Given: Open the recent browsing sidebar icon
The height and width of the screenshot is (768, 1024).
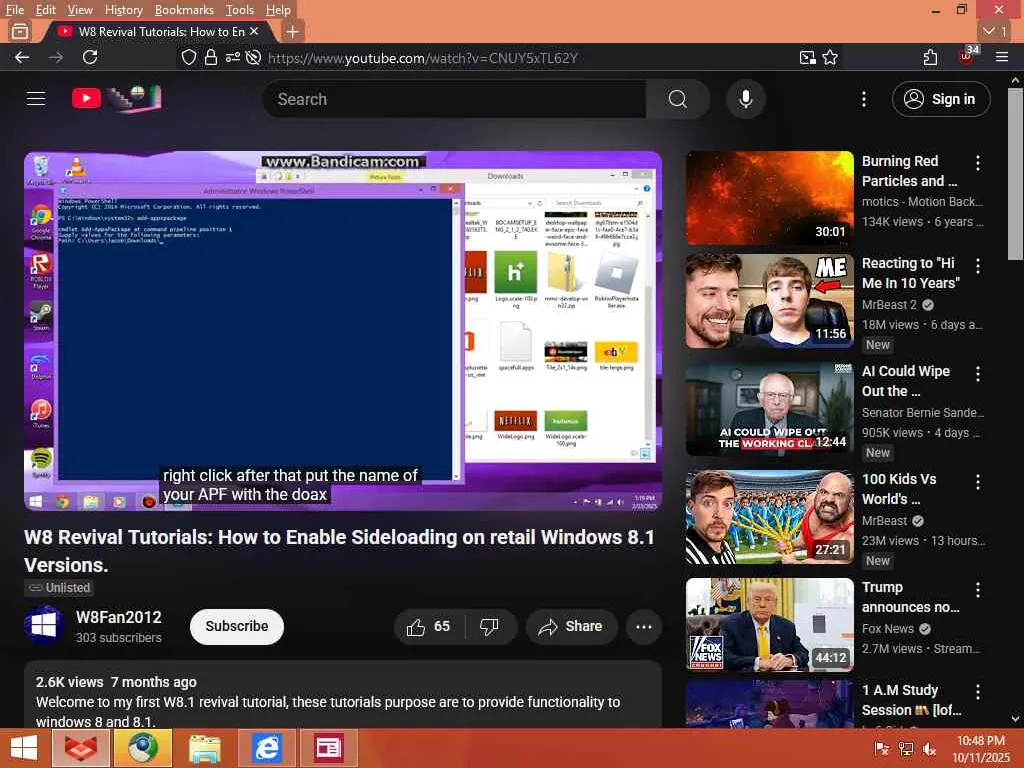Looking at the screenshot, I should click(20, 31).
